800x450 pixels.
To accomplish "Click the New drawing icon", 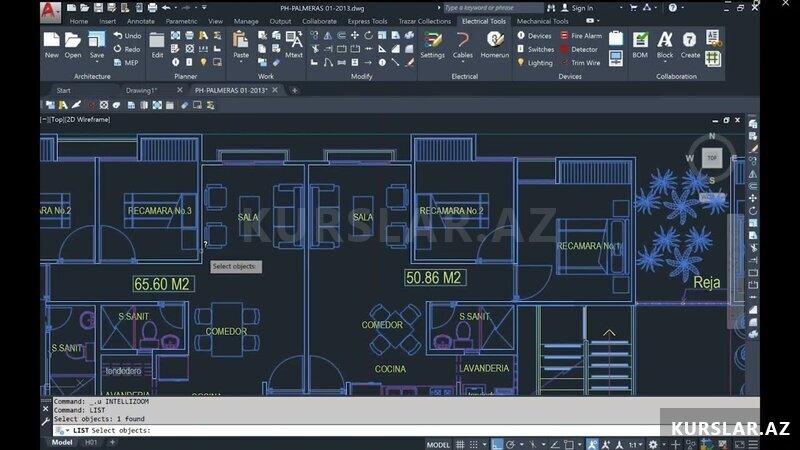I will (51, 40).
